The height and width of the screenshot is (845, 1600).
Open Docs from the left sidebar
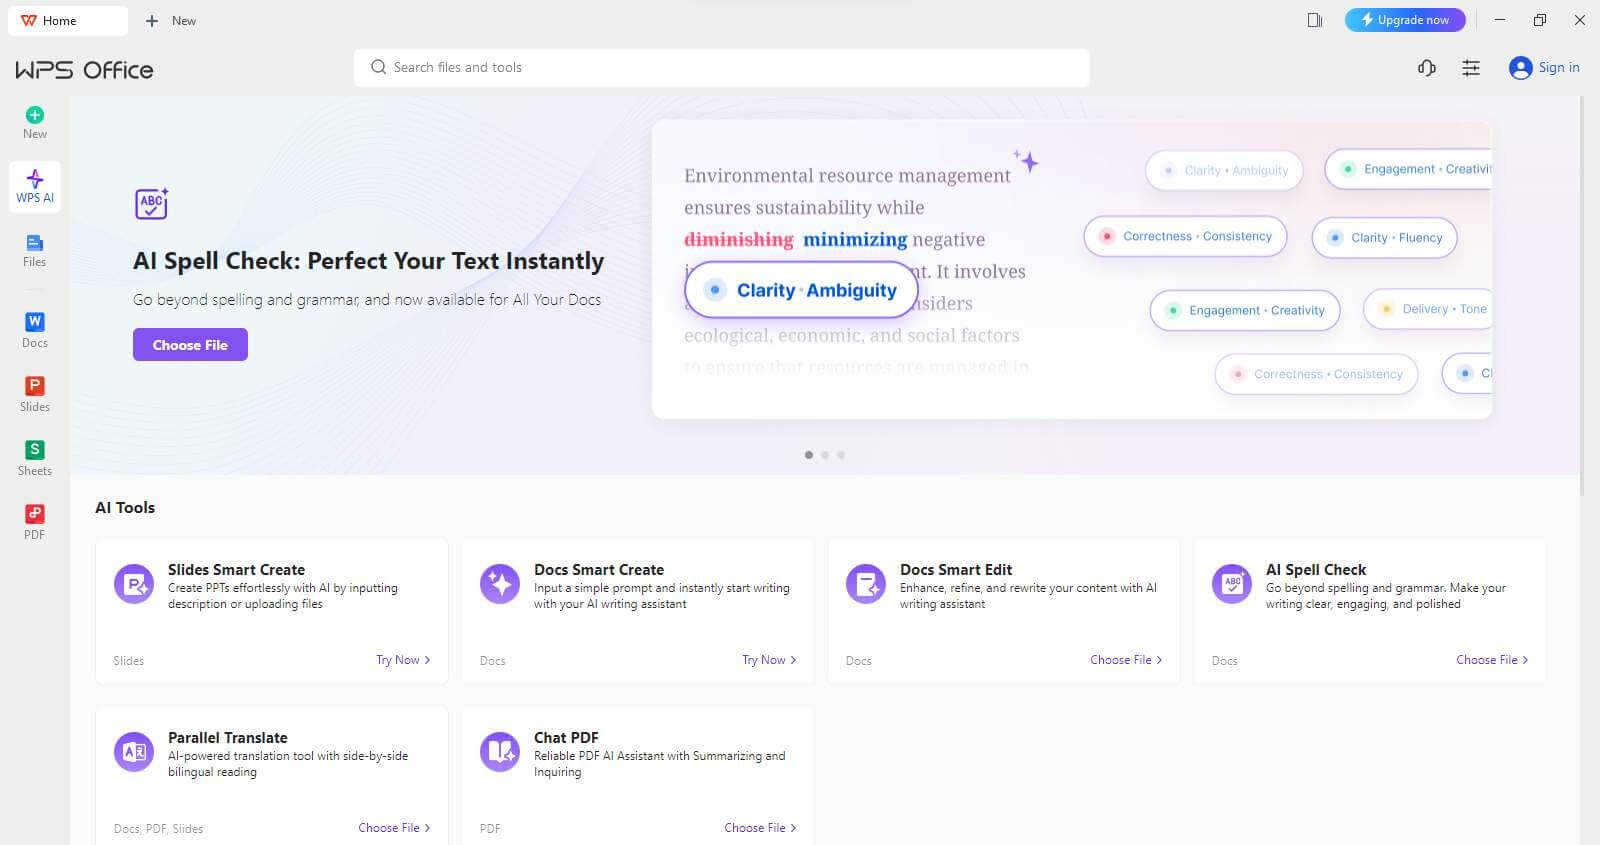click(x=35, y=330)
